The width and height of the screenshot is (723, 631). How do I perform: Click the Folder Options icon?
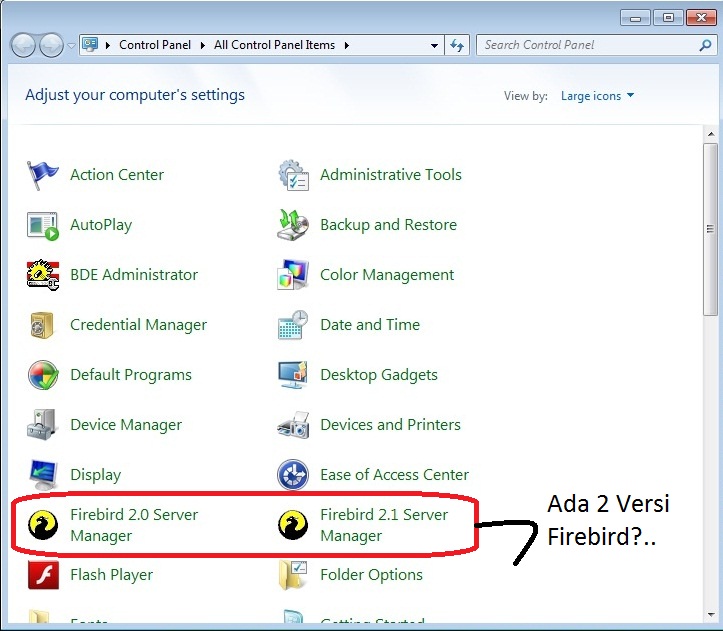[293, 575]
